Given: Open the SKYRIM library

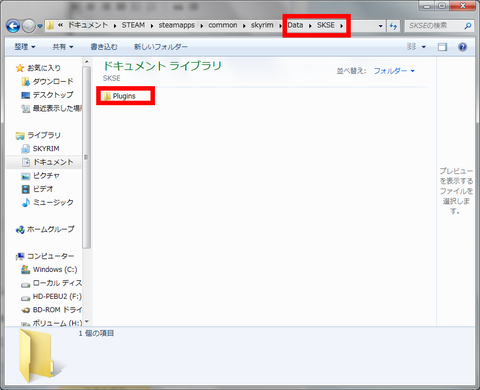Looking at the screenshot, I should (x=46, y=149).
